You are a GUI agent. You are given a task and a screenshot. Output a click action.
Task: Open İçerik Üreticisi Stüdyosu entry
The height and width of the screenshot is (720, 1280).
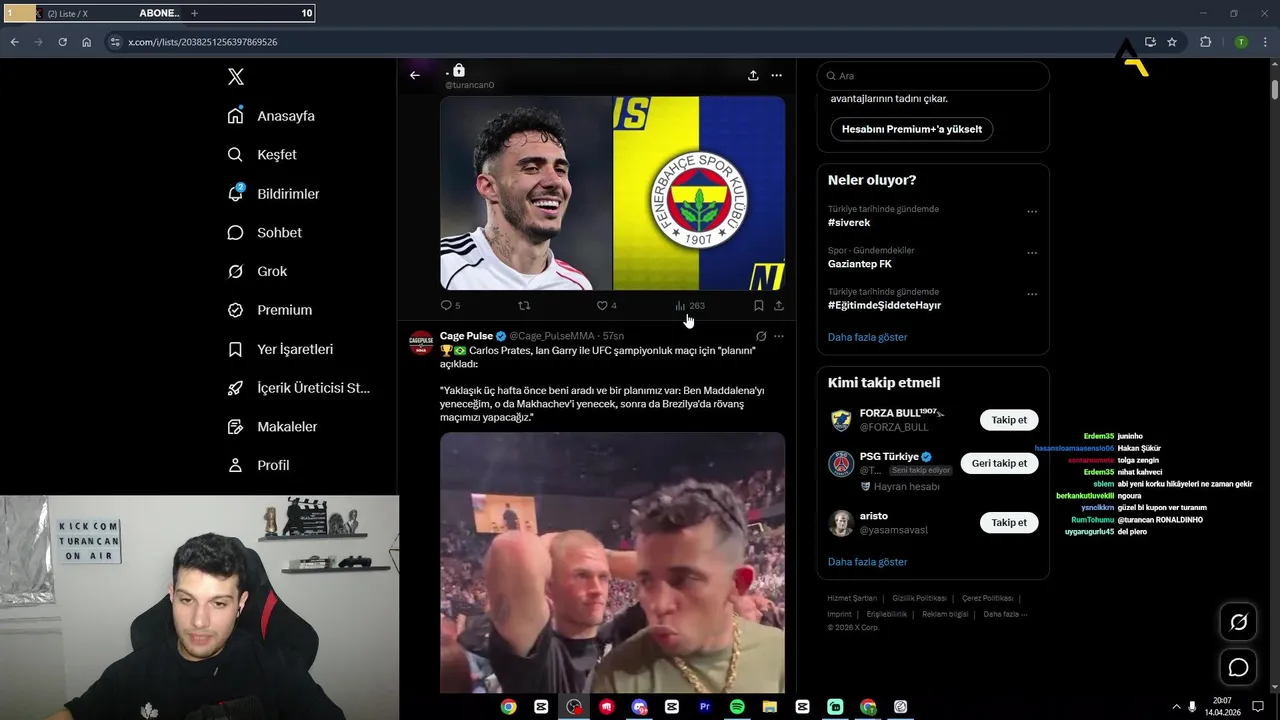[x=299, y=388]
